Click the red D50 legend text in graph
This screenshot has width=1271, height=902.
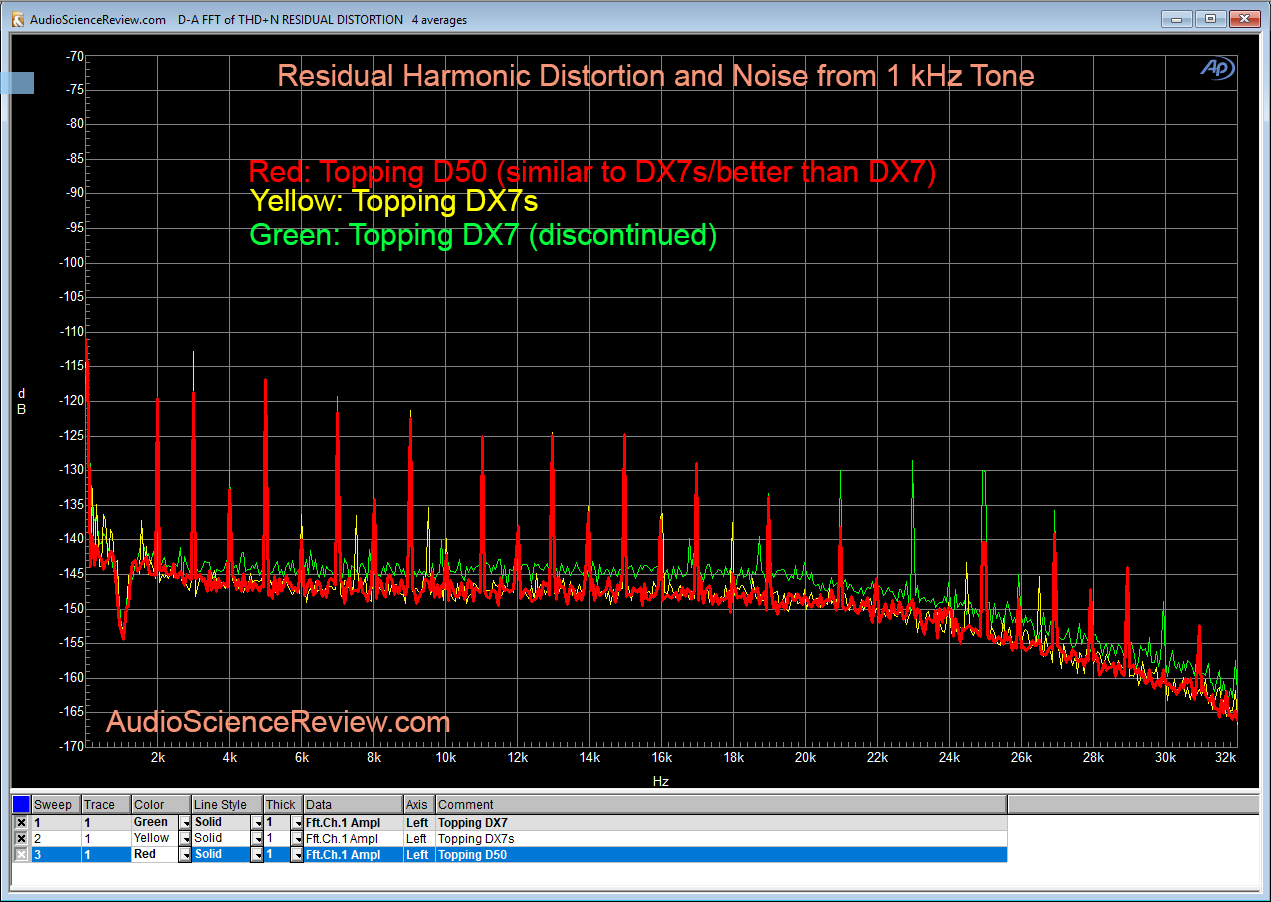(x=593, y=172)
